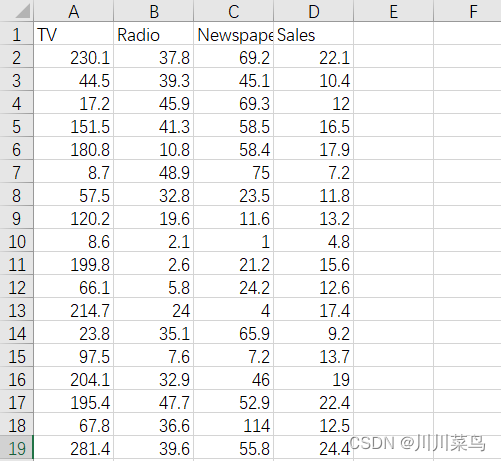
Task: Select cell with value 37.8
Action: (154, 57)
